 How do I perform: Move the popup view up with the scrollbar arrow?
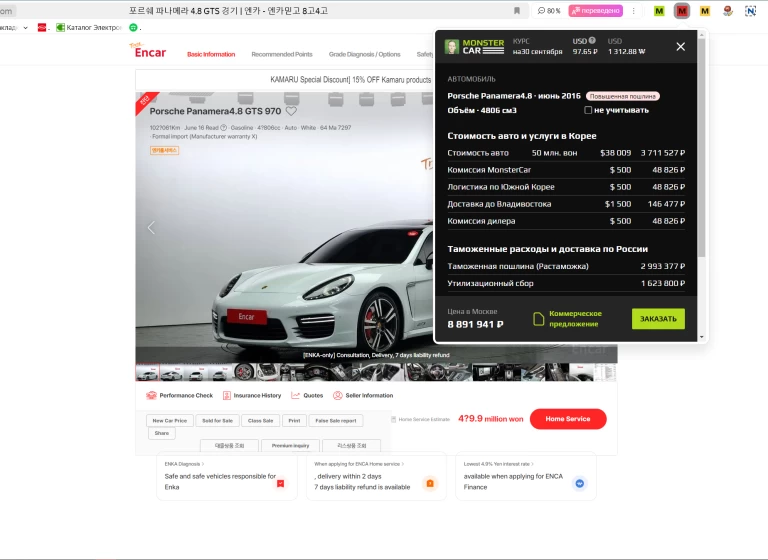pyautogui.click(x=701, y=35)
